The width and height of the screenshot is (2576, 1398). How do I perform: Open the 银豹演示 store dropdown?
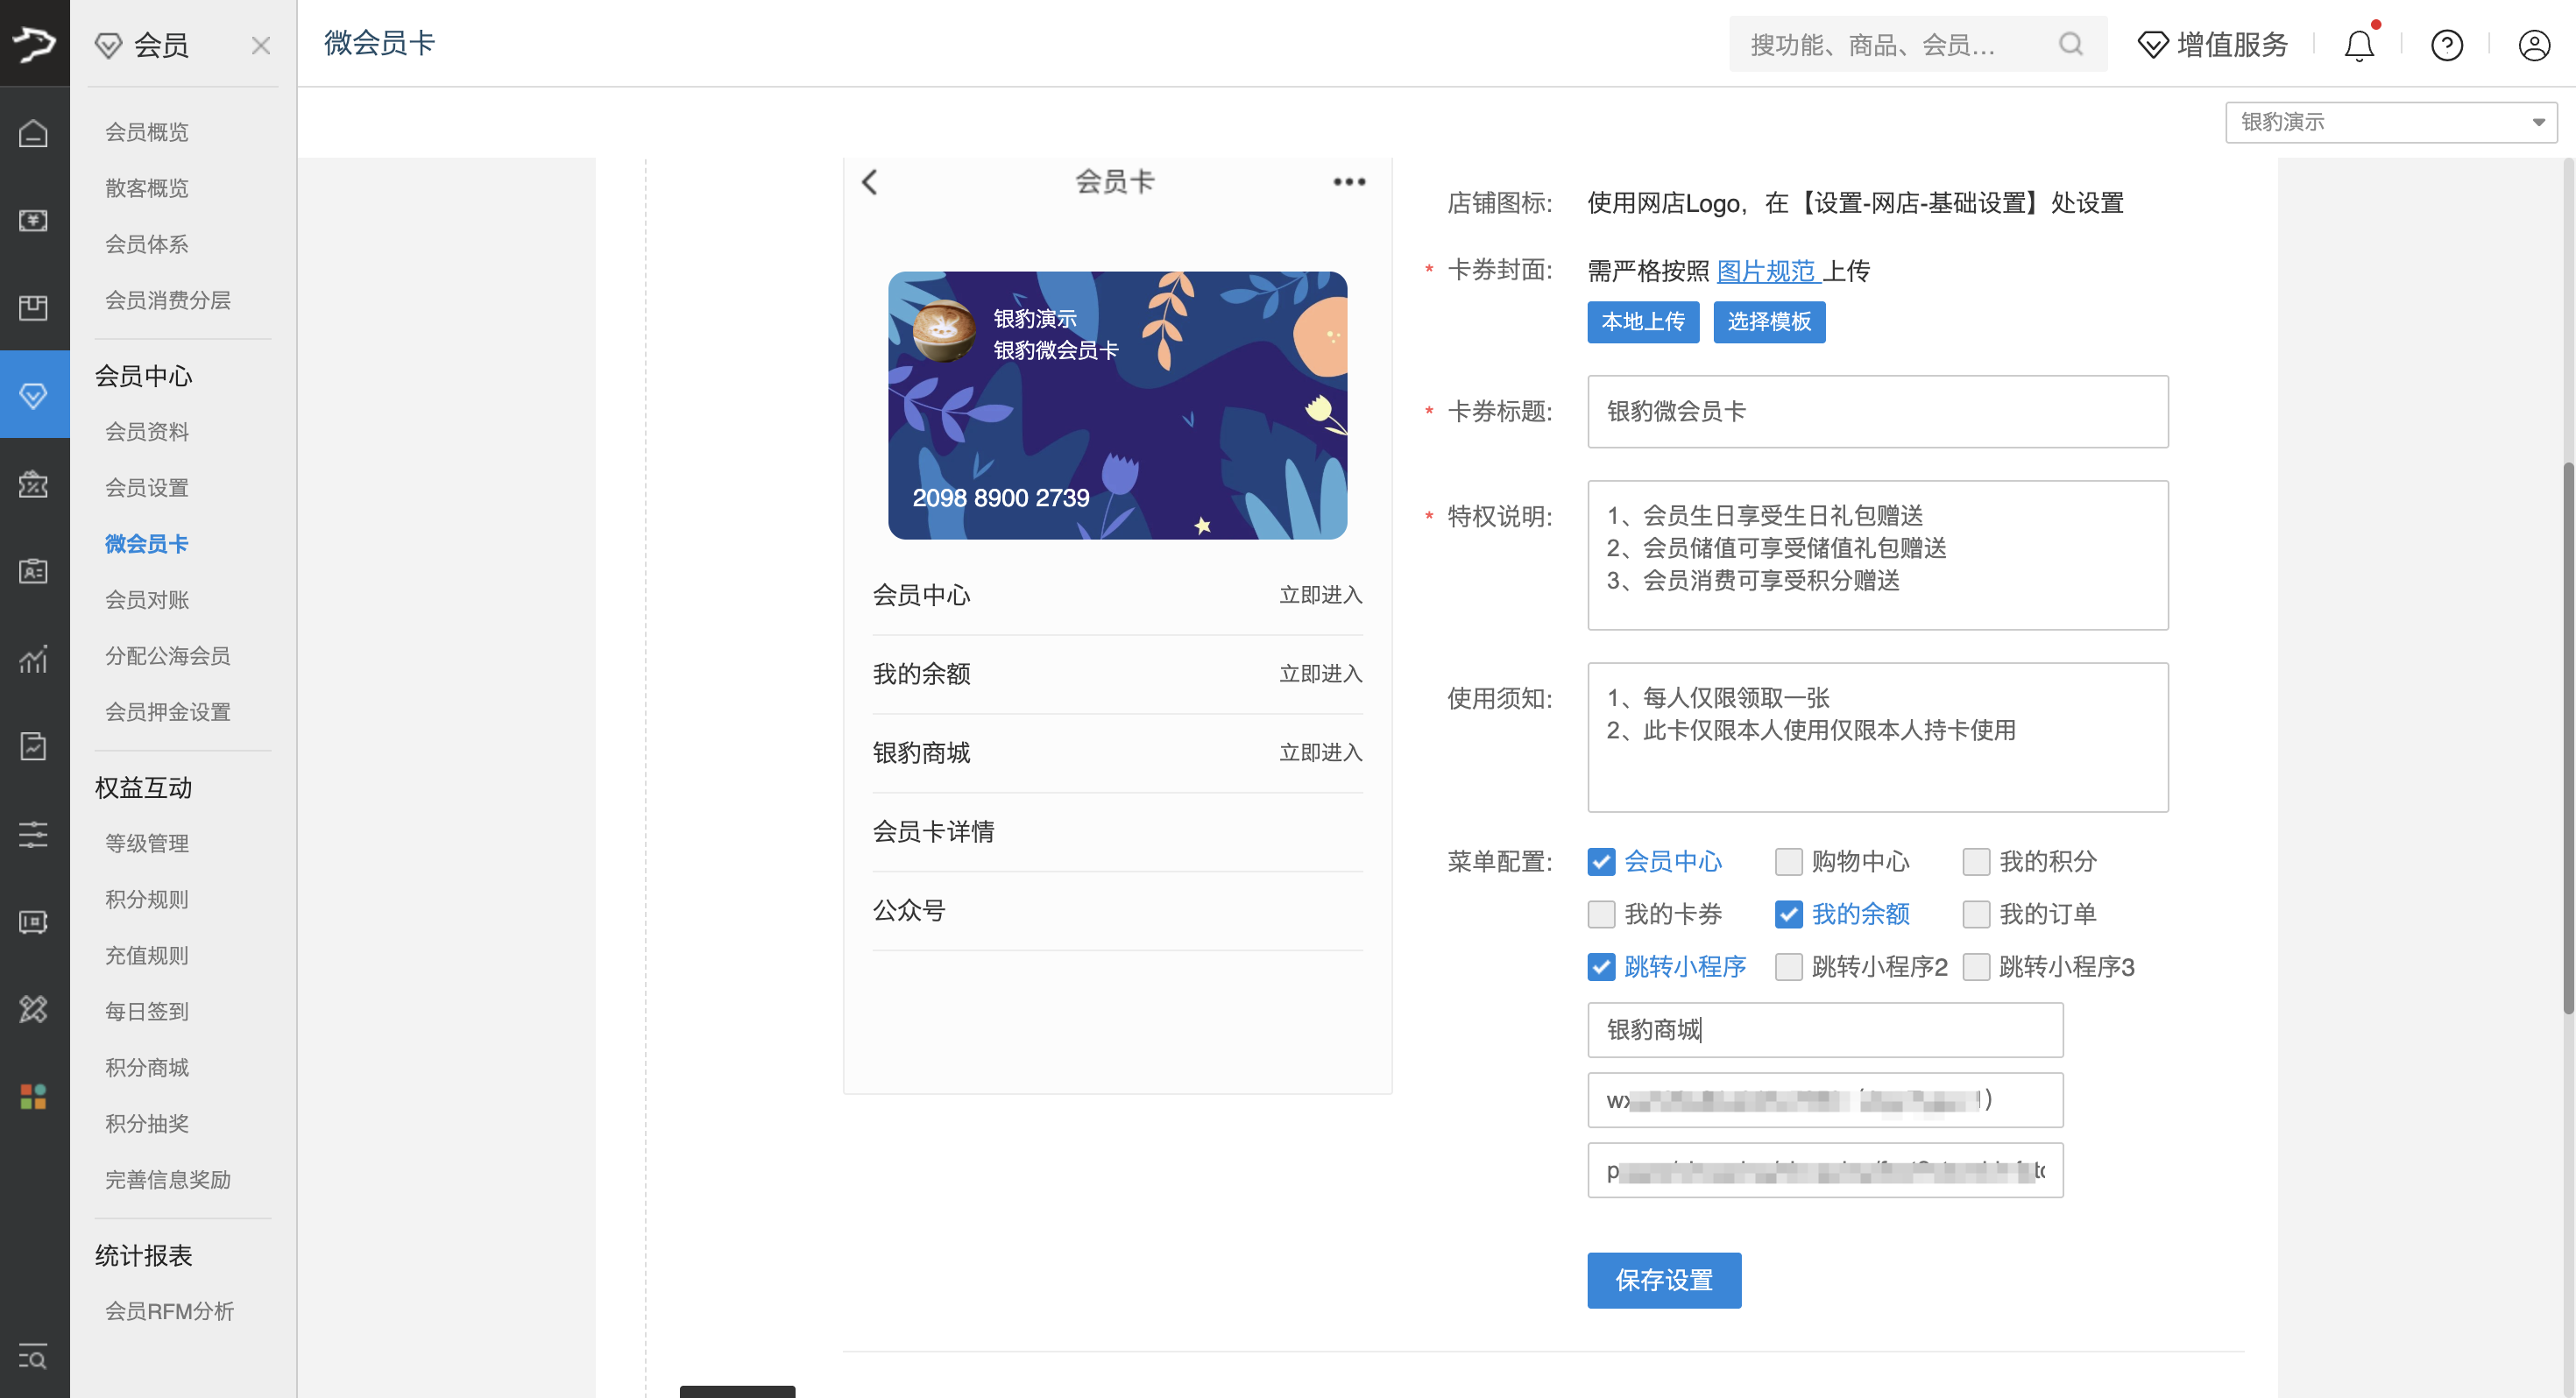[x=2391, y=122]
